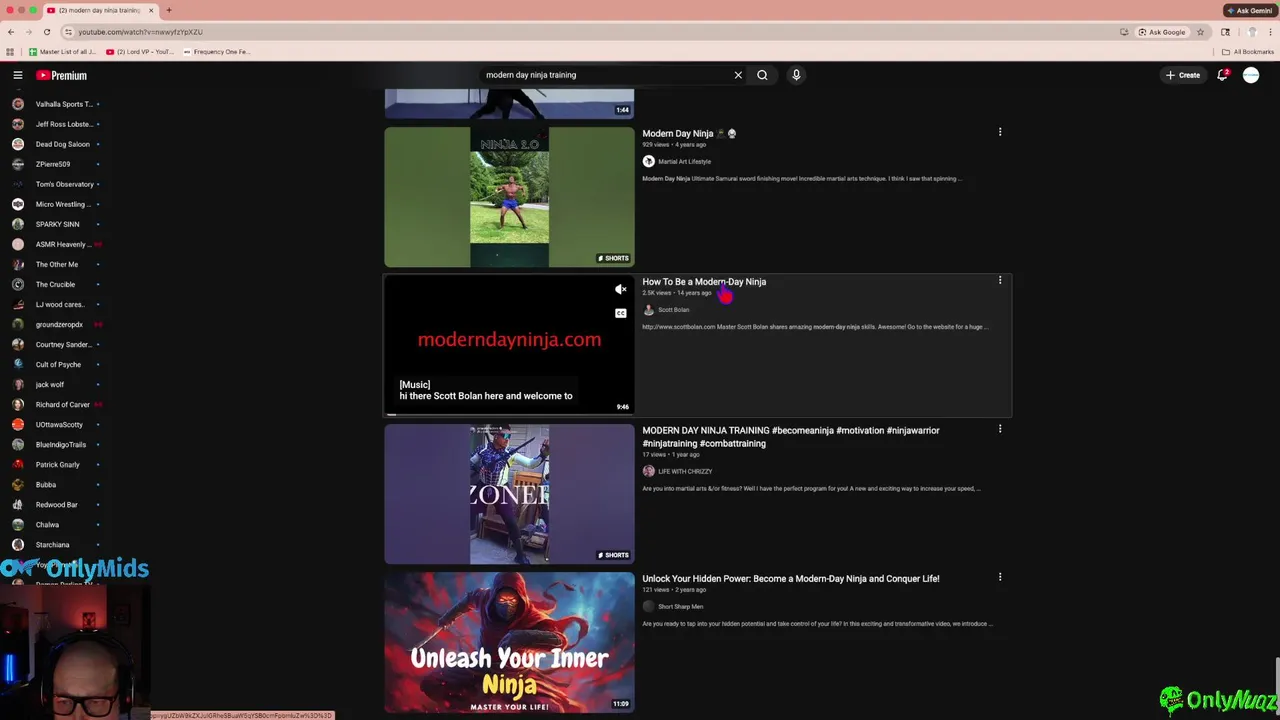Open the Frequency One bookmark
The width and height of the screenshot is (1280, 720).
[x=217, y=52]
